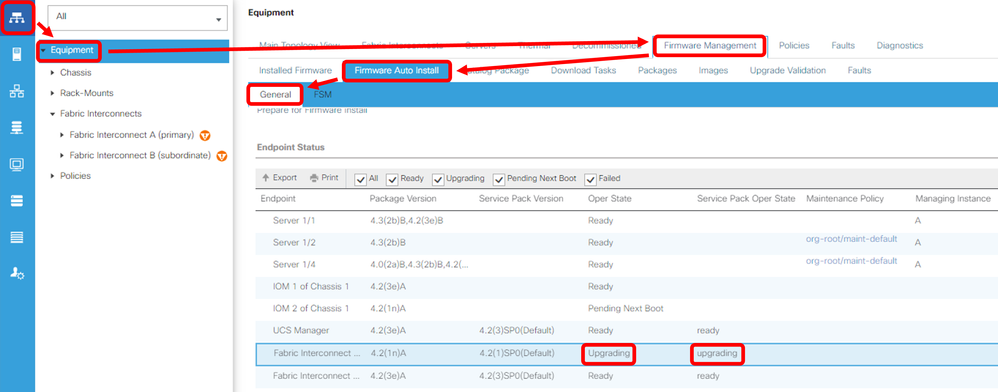Screen dimensions: 998x392
Task: Toggle the Upgrading filter checkbox
Action: pyautogui.click(x=438, y=179)
